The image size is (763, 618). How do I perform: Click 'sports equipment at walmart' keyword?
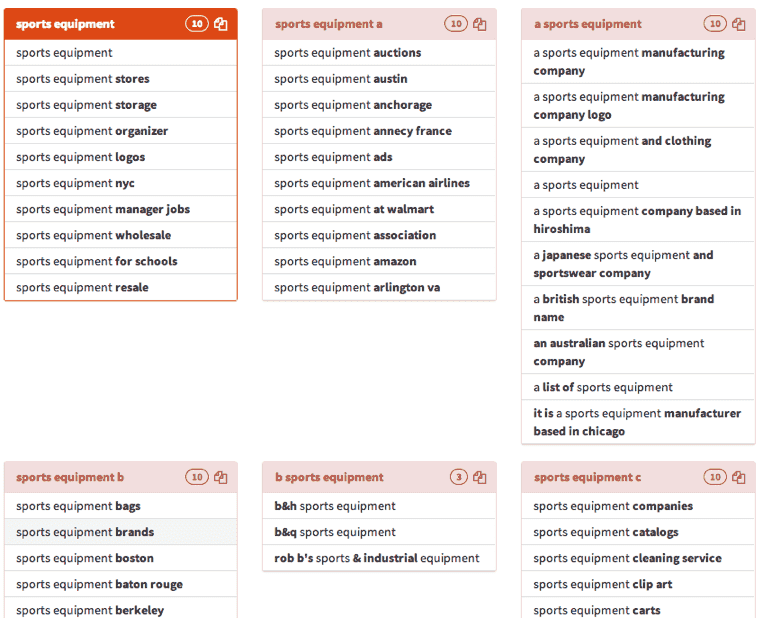(x=379, y=209)
